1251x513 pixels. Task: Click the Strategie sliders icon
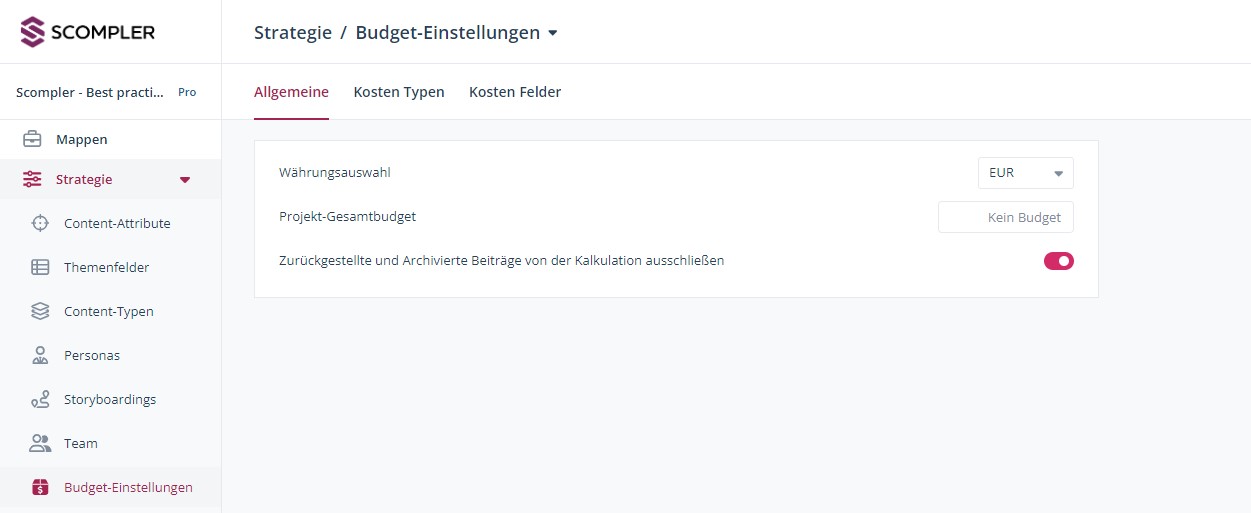click(x=33, y=179)
